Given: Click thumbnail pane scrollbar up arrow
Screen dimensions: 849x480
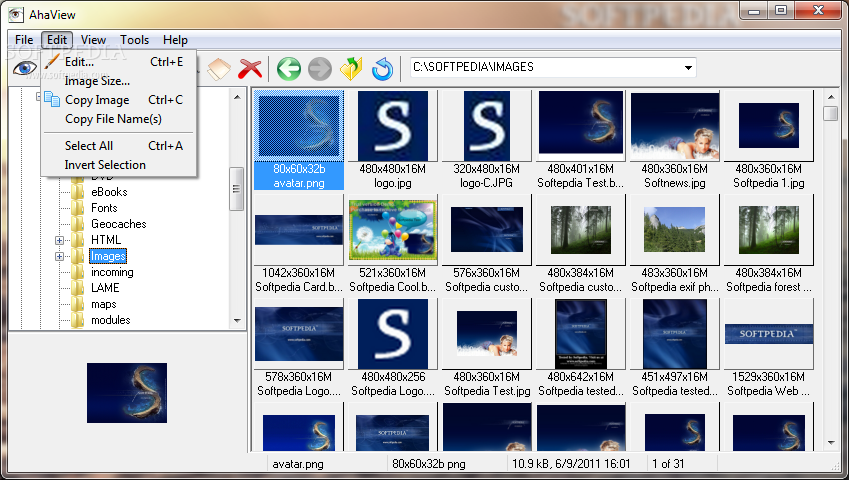Looking at the screenshot, I should coord(831,97).
